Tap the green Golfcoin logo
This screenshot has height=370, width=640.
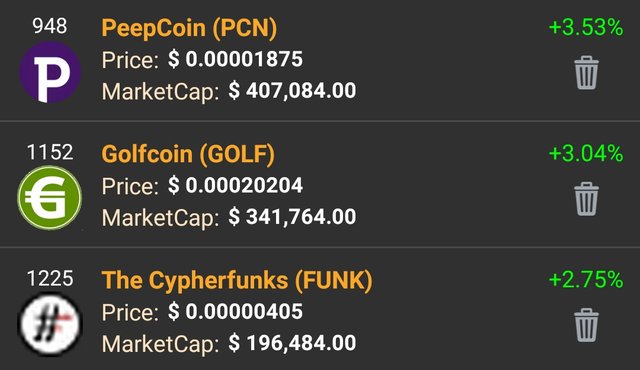coord(50,197)
